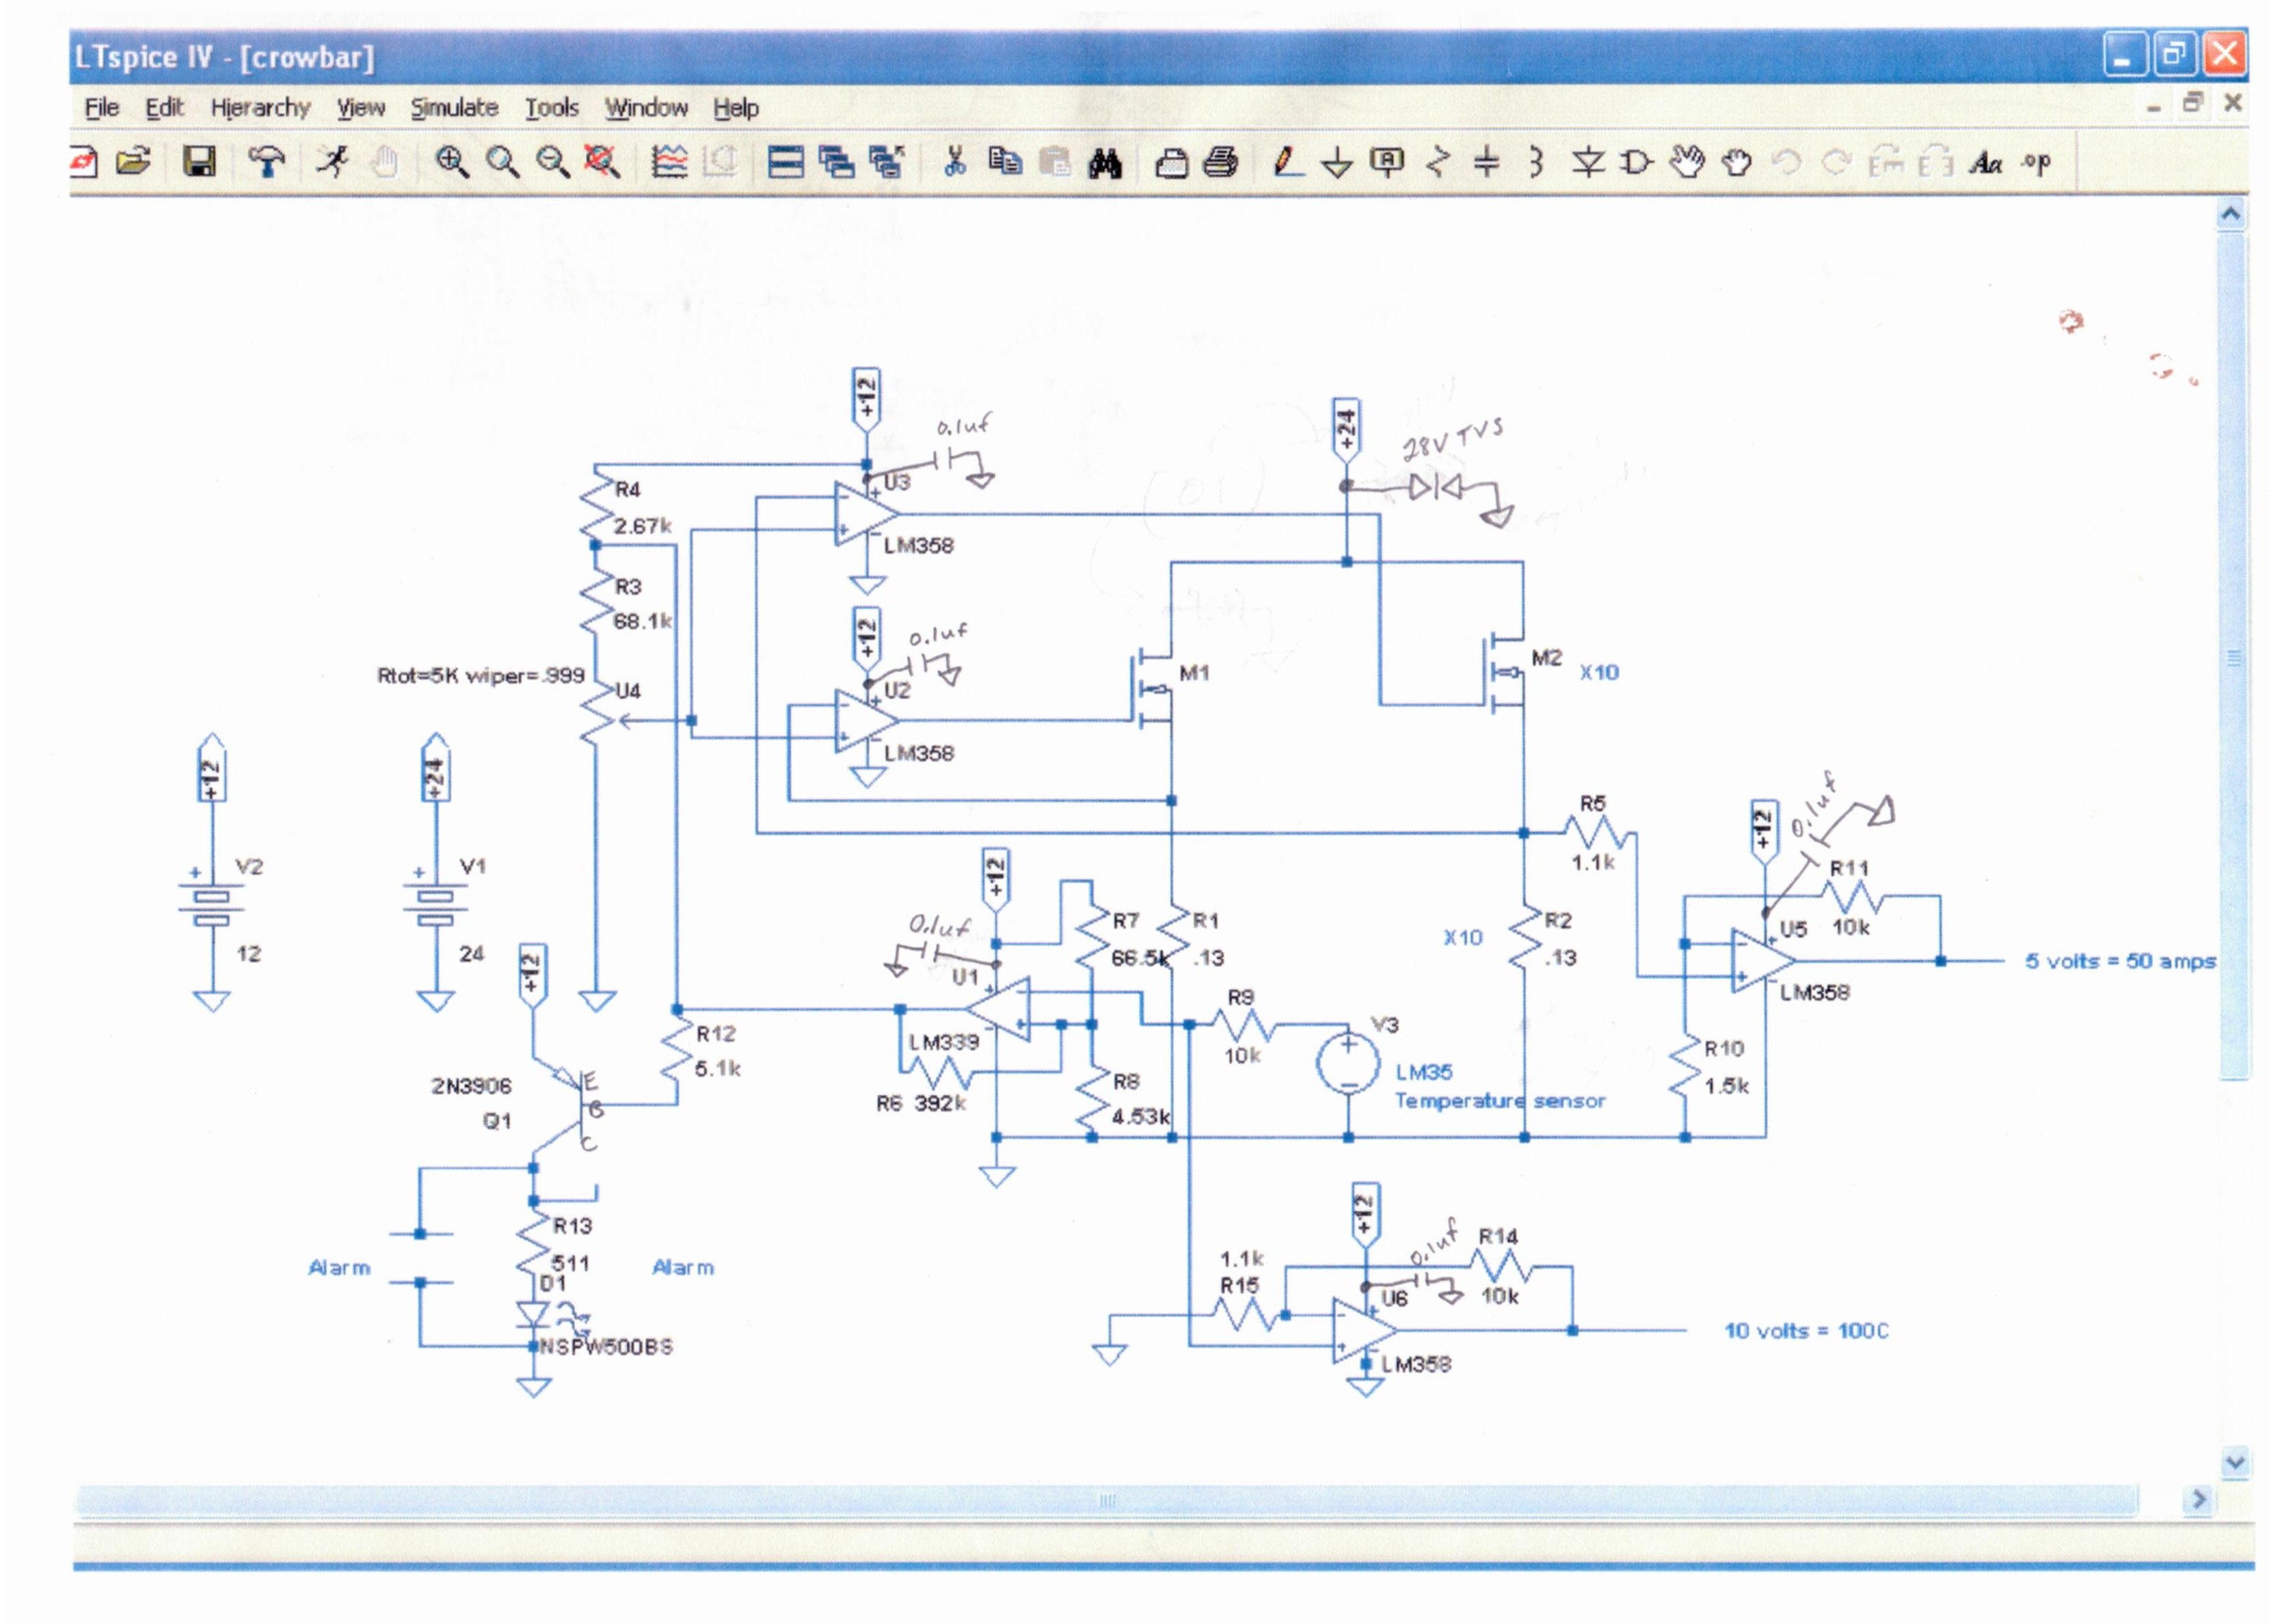The height and width of the screenshot is (1624, 2269).
Task: Click the horizontal scrollbar right arrow
Action: click(x=2199, y=1498)
